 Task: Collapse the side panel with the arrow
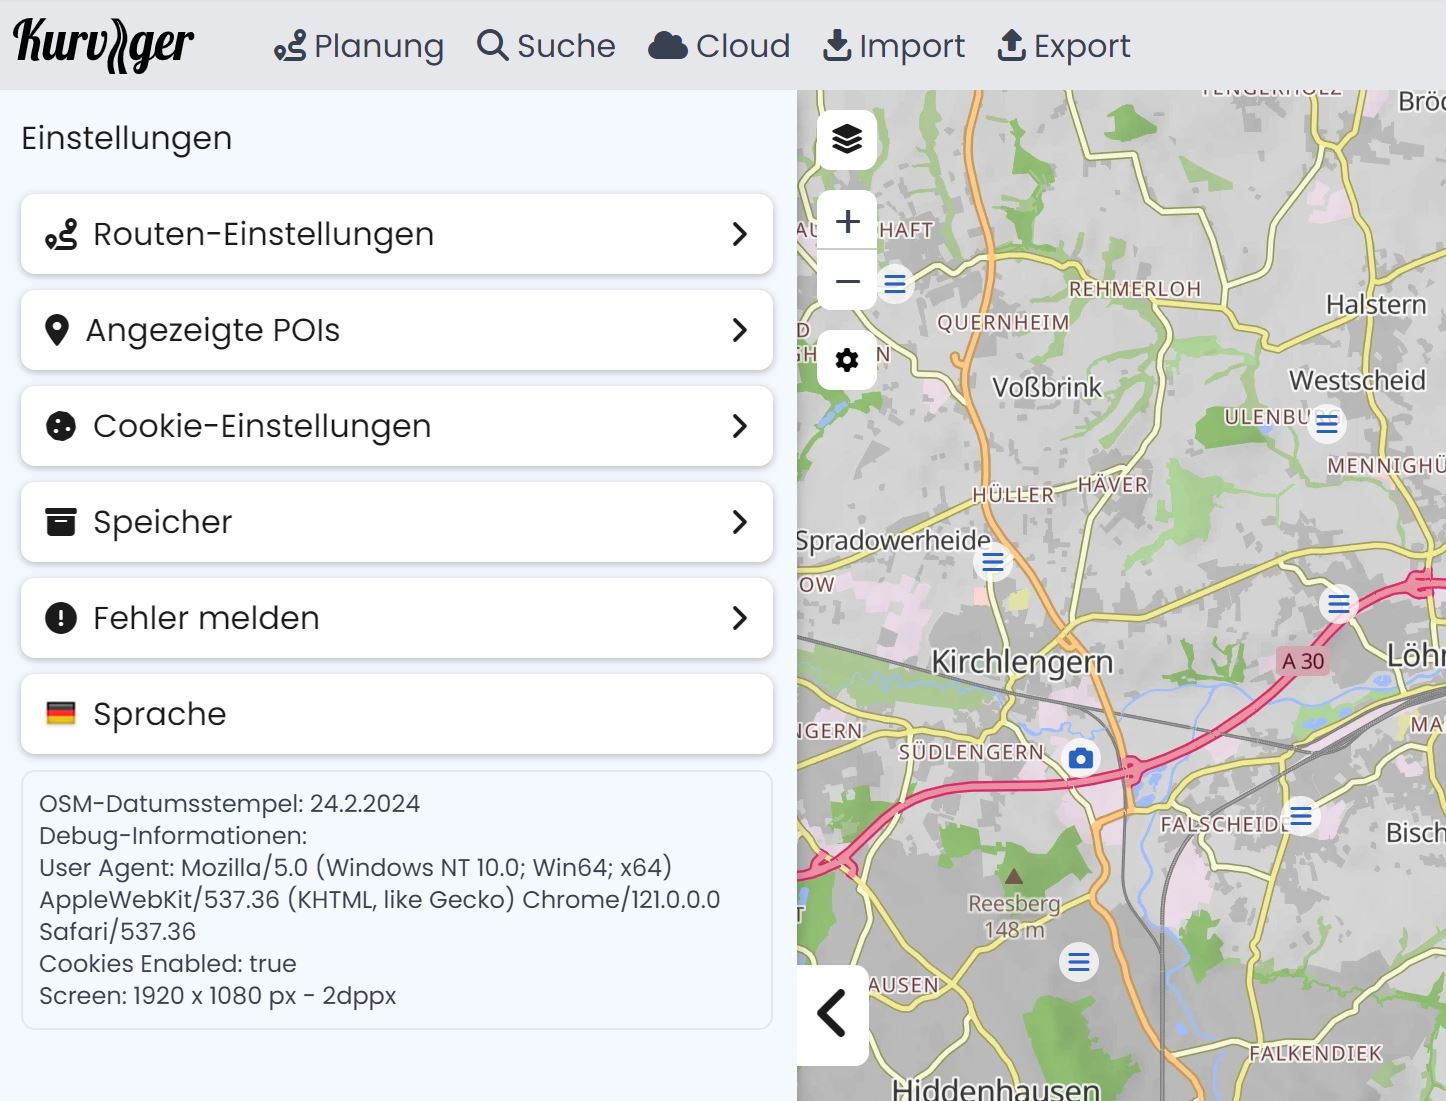(x=832, y=1014)
